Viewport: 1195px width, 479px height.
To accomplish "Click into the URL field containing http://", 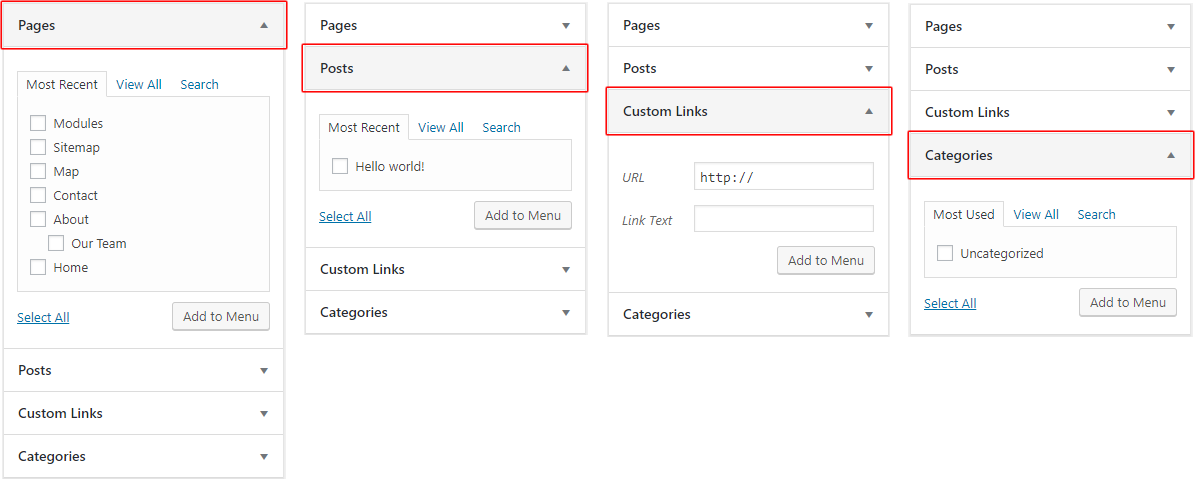I will pyautogui.click(x=783, y=177).
